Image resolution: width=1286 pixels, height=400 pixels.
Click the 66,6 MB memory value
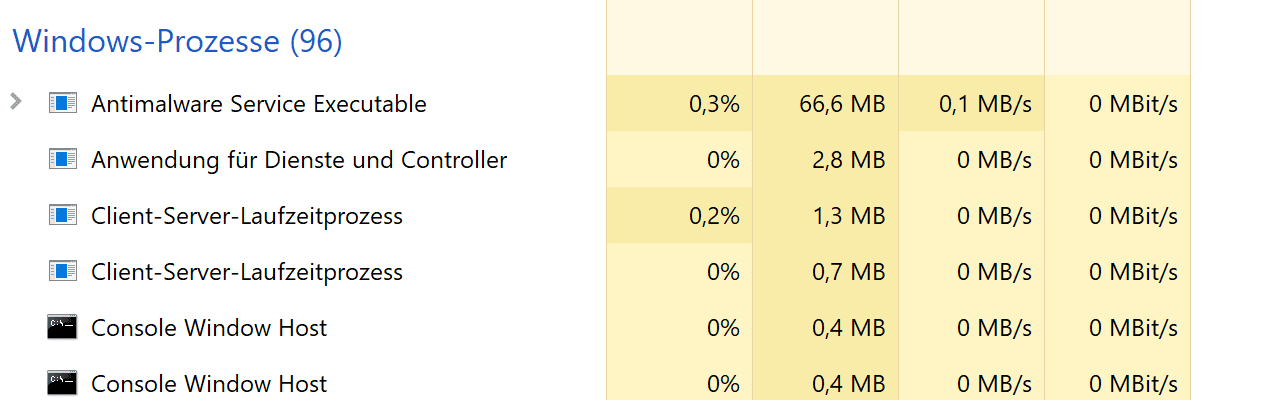pos(842,104)
